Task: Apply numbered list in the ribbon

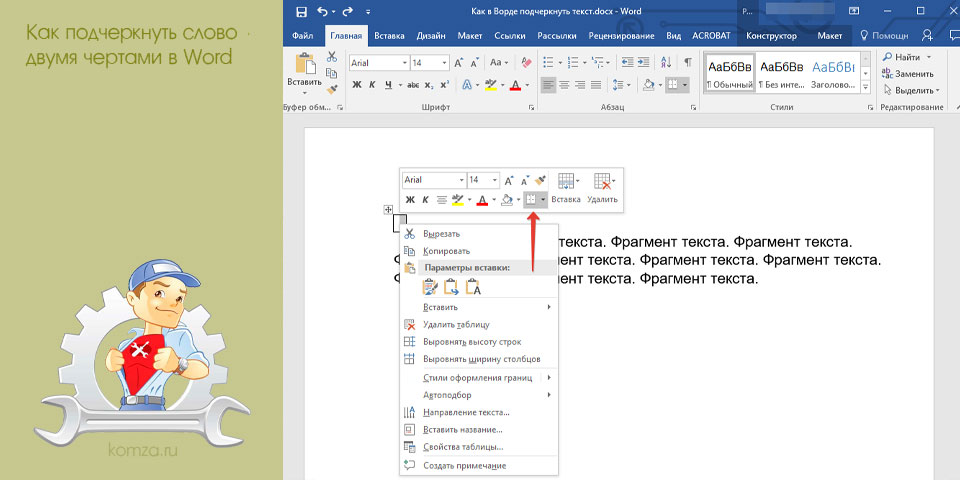Action: coord(573,62)
